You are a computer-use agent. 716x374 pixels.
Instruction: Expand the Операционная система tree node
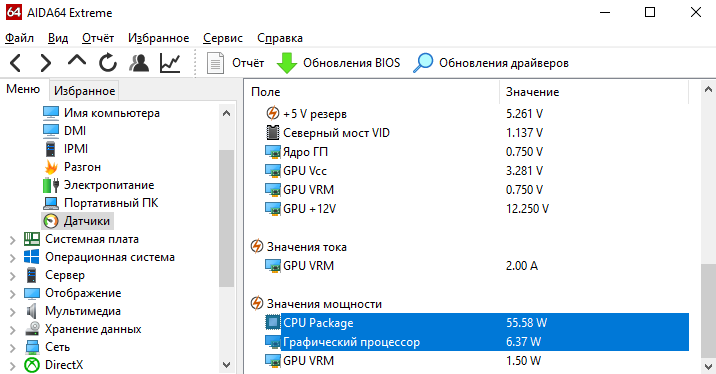pos(13,258)
